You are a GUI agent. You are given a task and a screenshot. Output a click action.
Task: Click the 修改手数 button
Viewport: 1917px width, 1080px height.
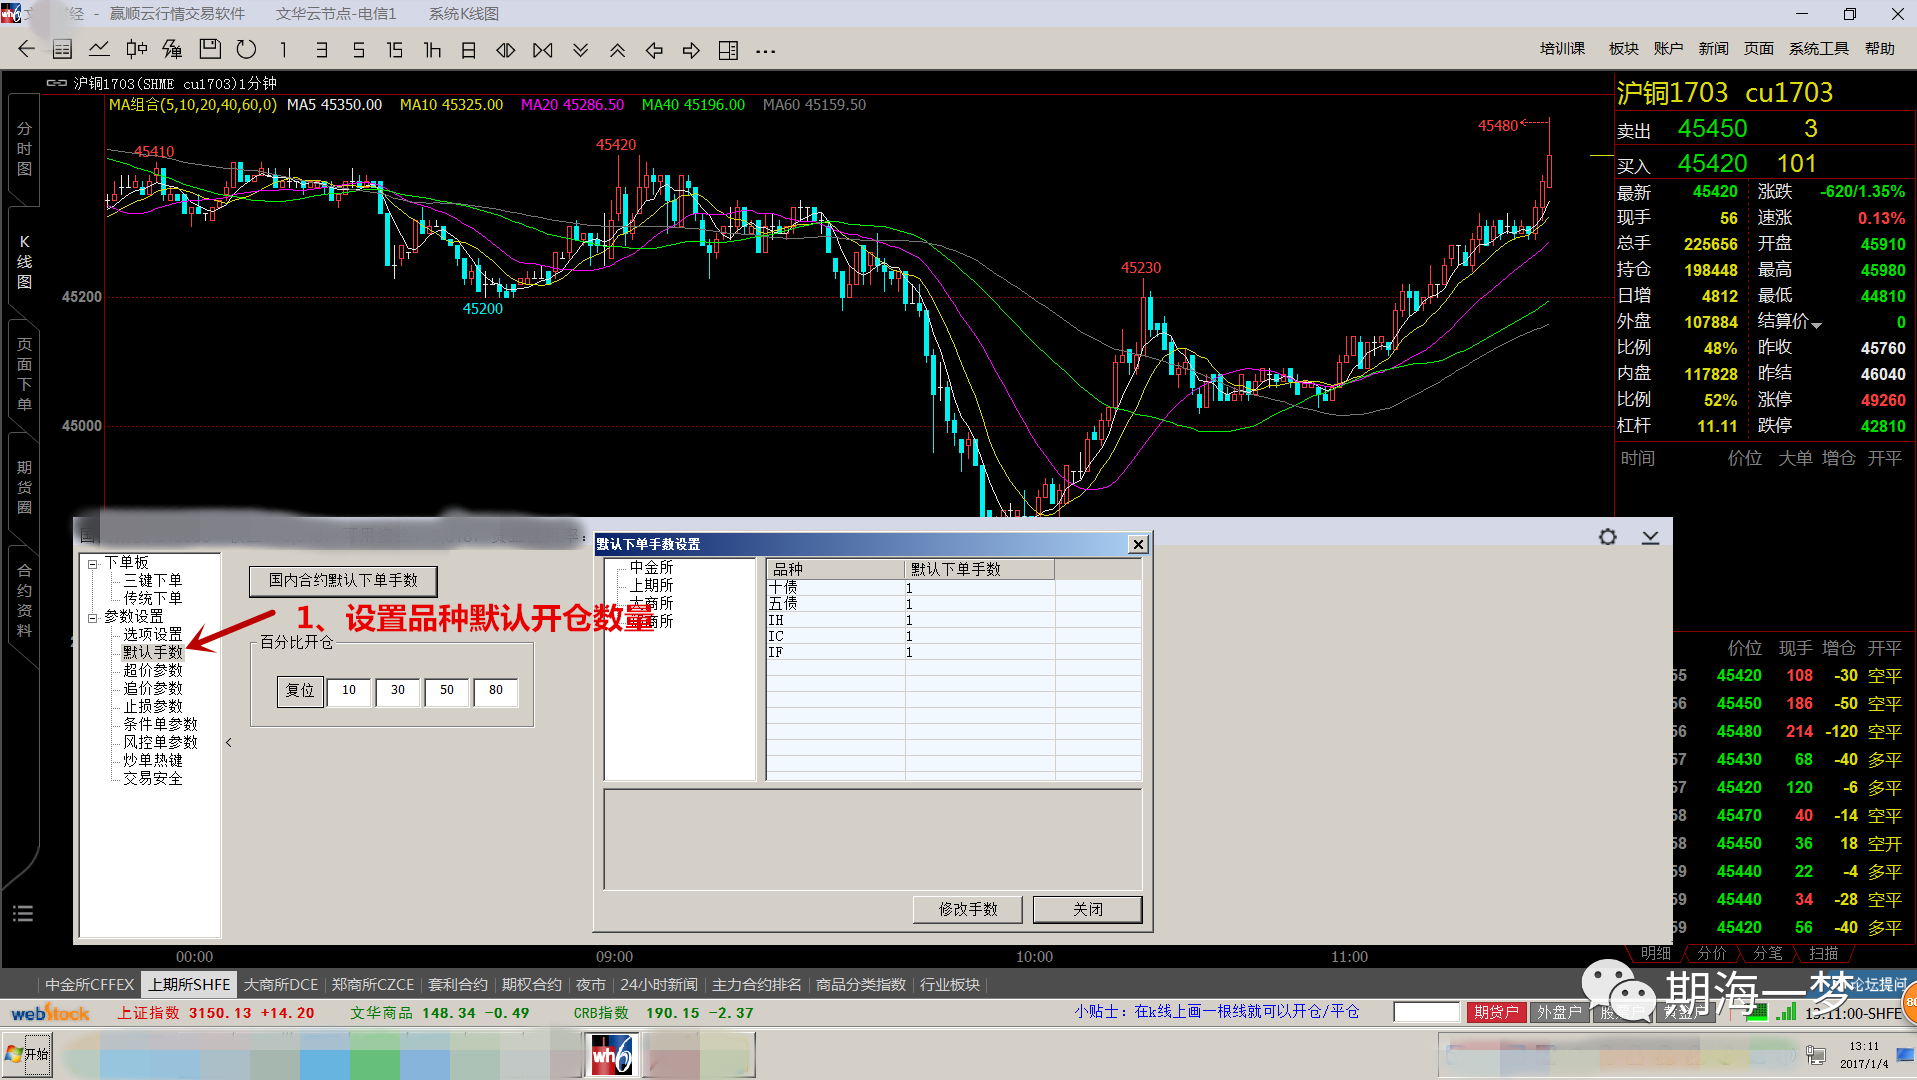[967, 909]
